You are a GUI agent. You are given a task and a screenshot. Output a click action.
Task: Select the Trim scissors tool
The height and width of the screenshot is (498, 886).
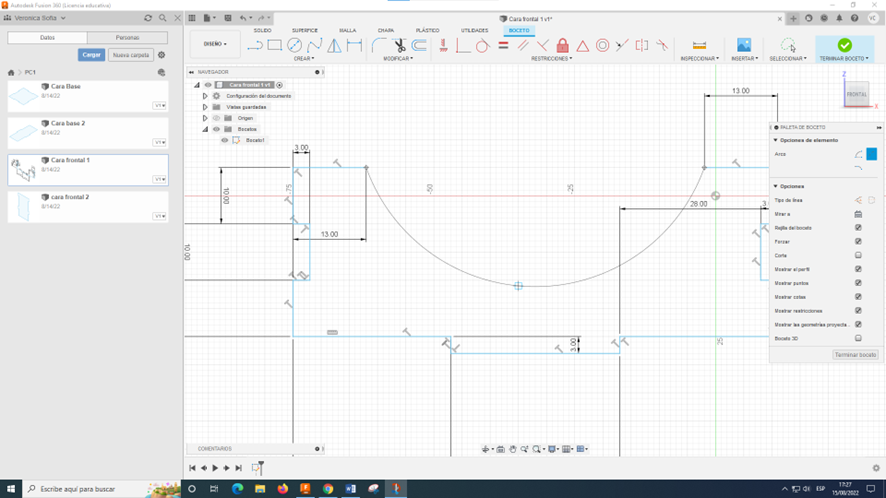[399, 45]
